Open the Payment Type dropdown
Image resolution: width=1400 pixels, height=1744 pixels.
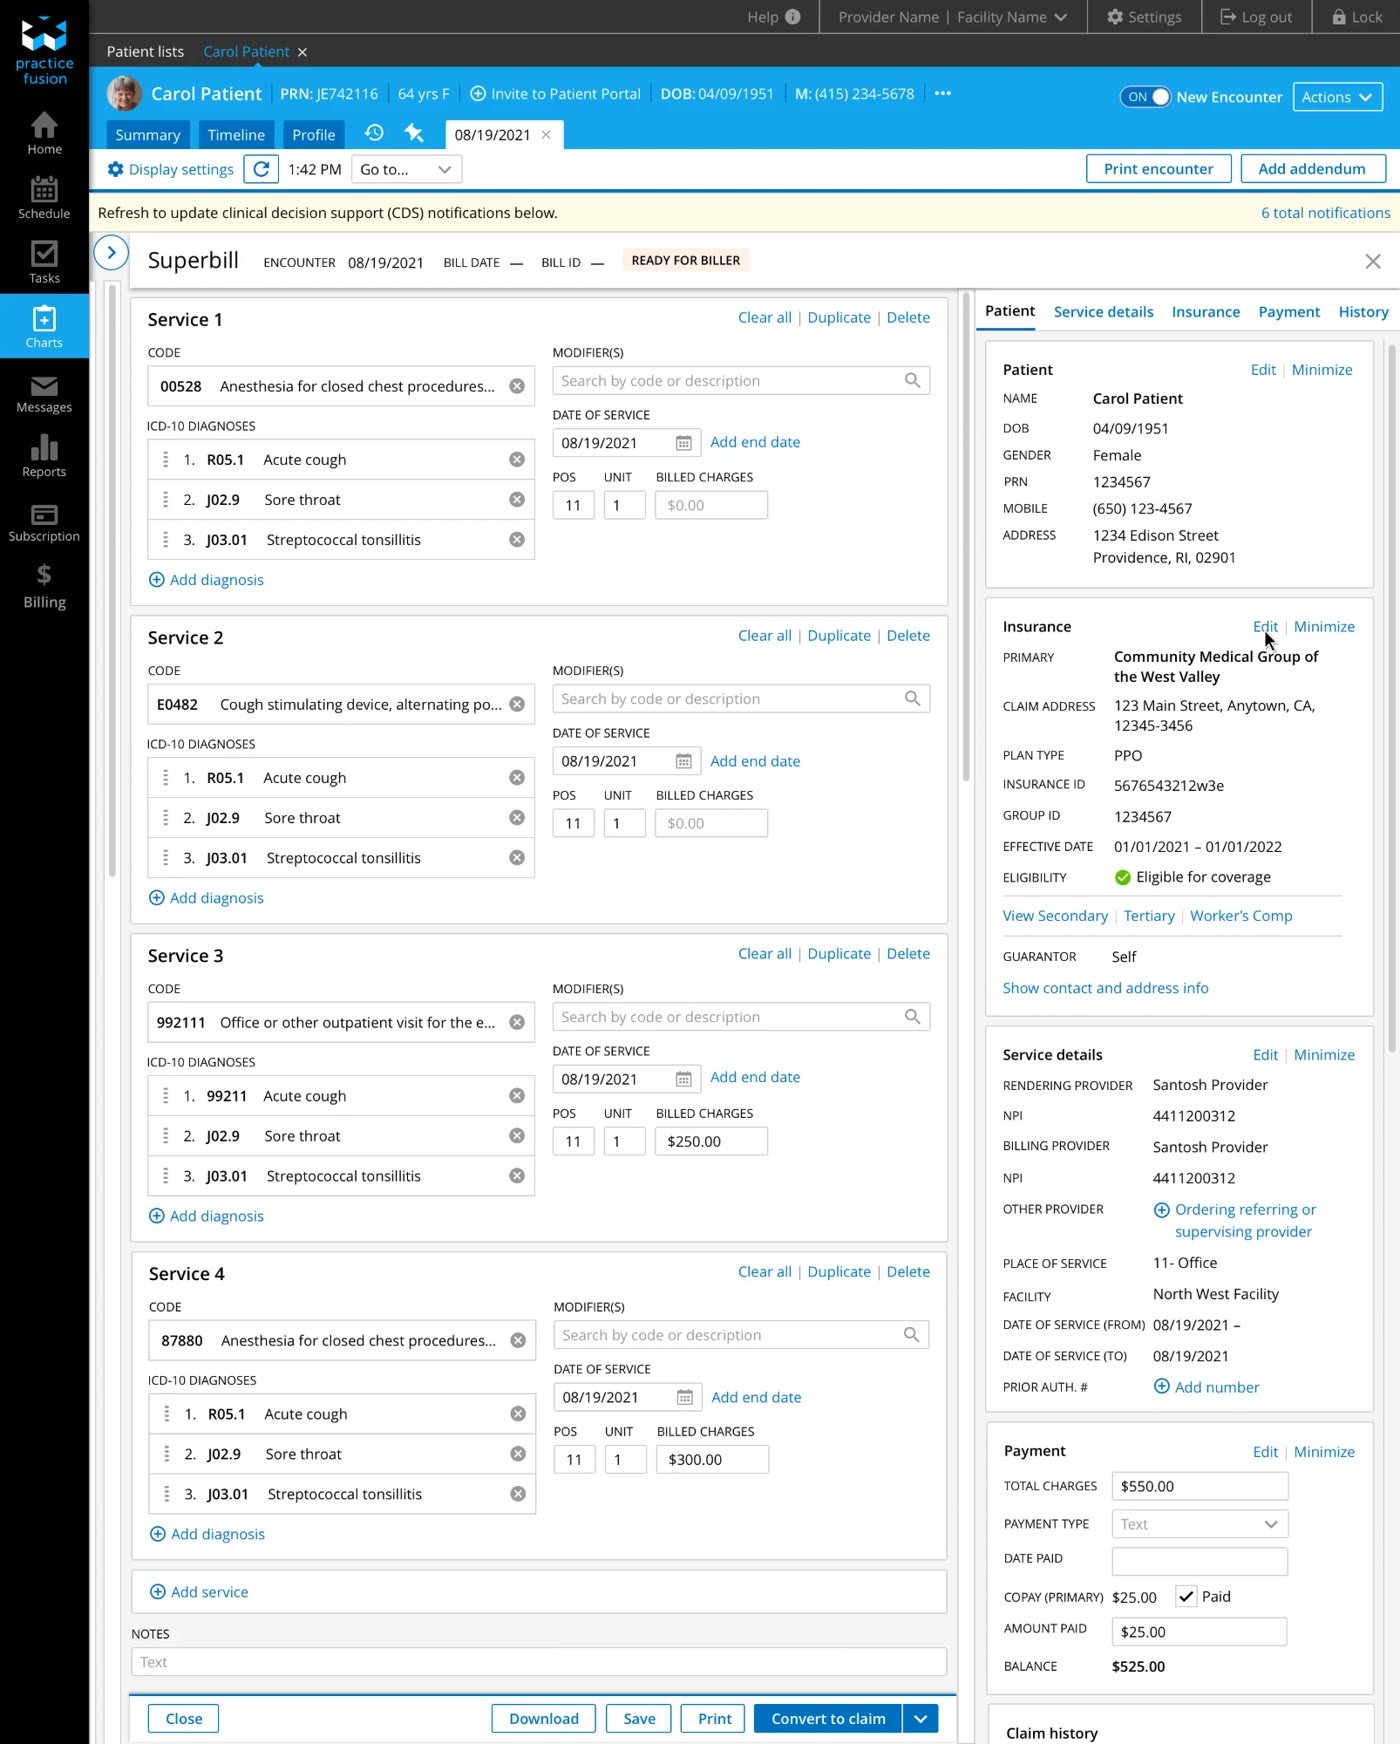click(x=1200, y=1524)
